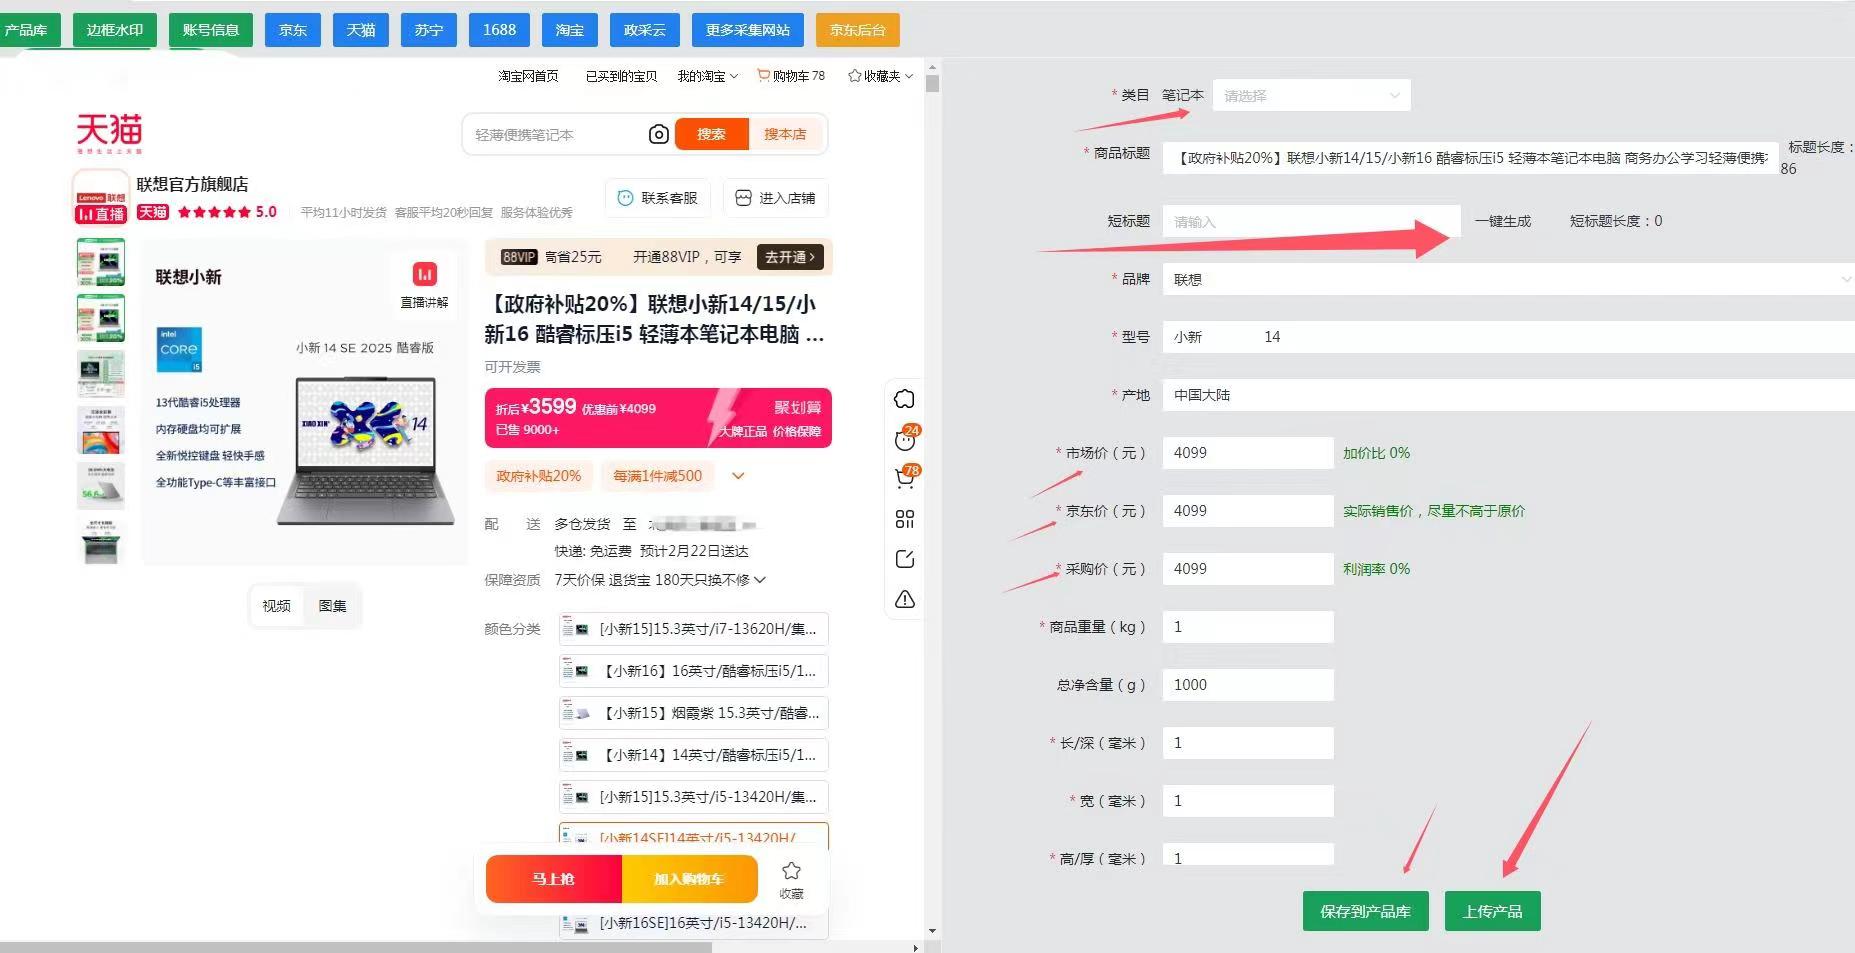Pick the 【小新14】14英寸 variant option
The width and height of the screenshot is (1855, 953).
click(x=694, y=755)
